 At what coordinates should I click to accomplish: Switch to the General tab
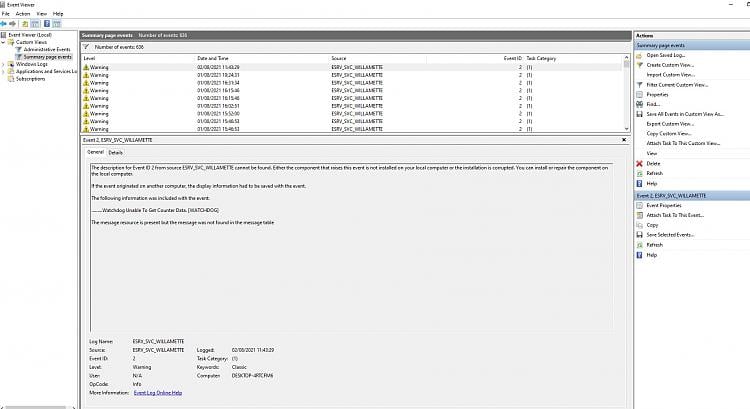(x=95, y=152)
